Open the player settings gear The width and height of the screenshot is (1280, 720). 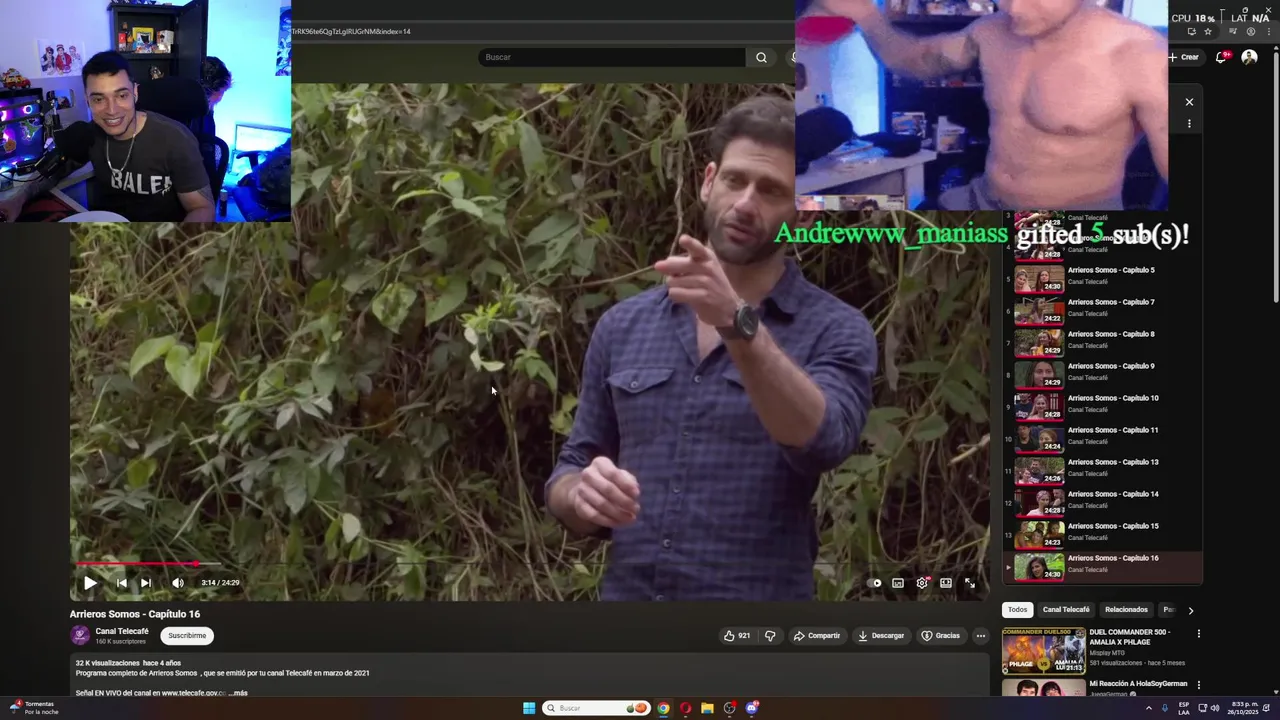pos(922,583)
